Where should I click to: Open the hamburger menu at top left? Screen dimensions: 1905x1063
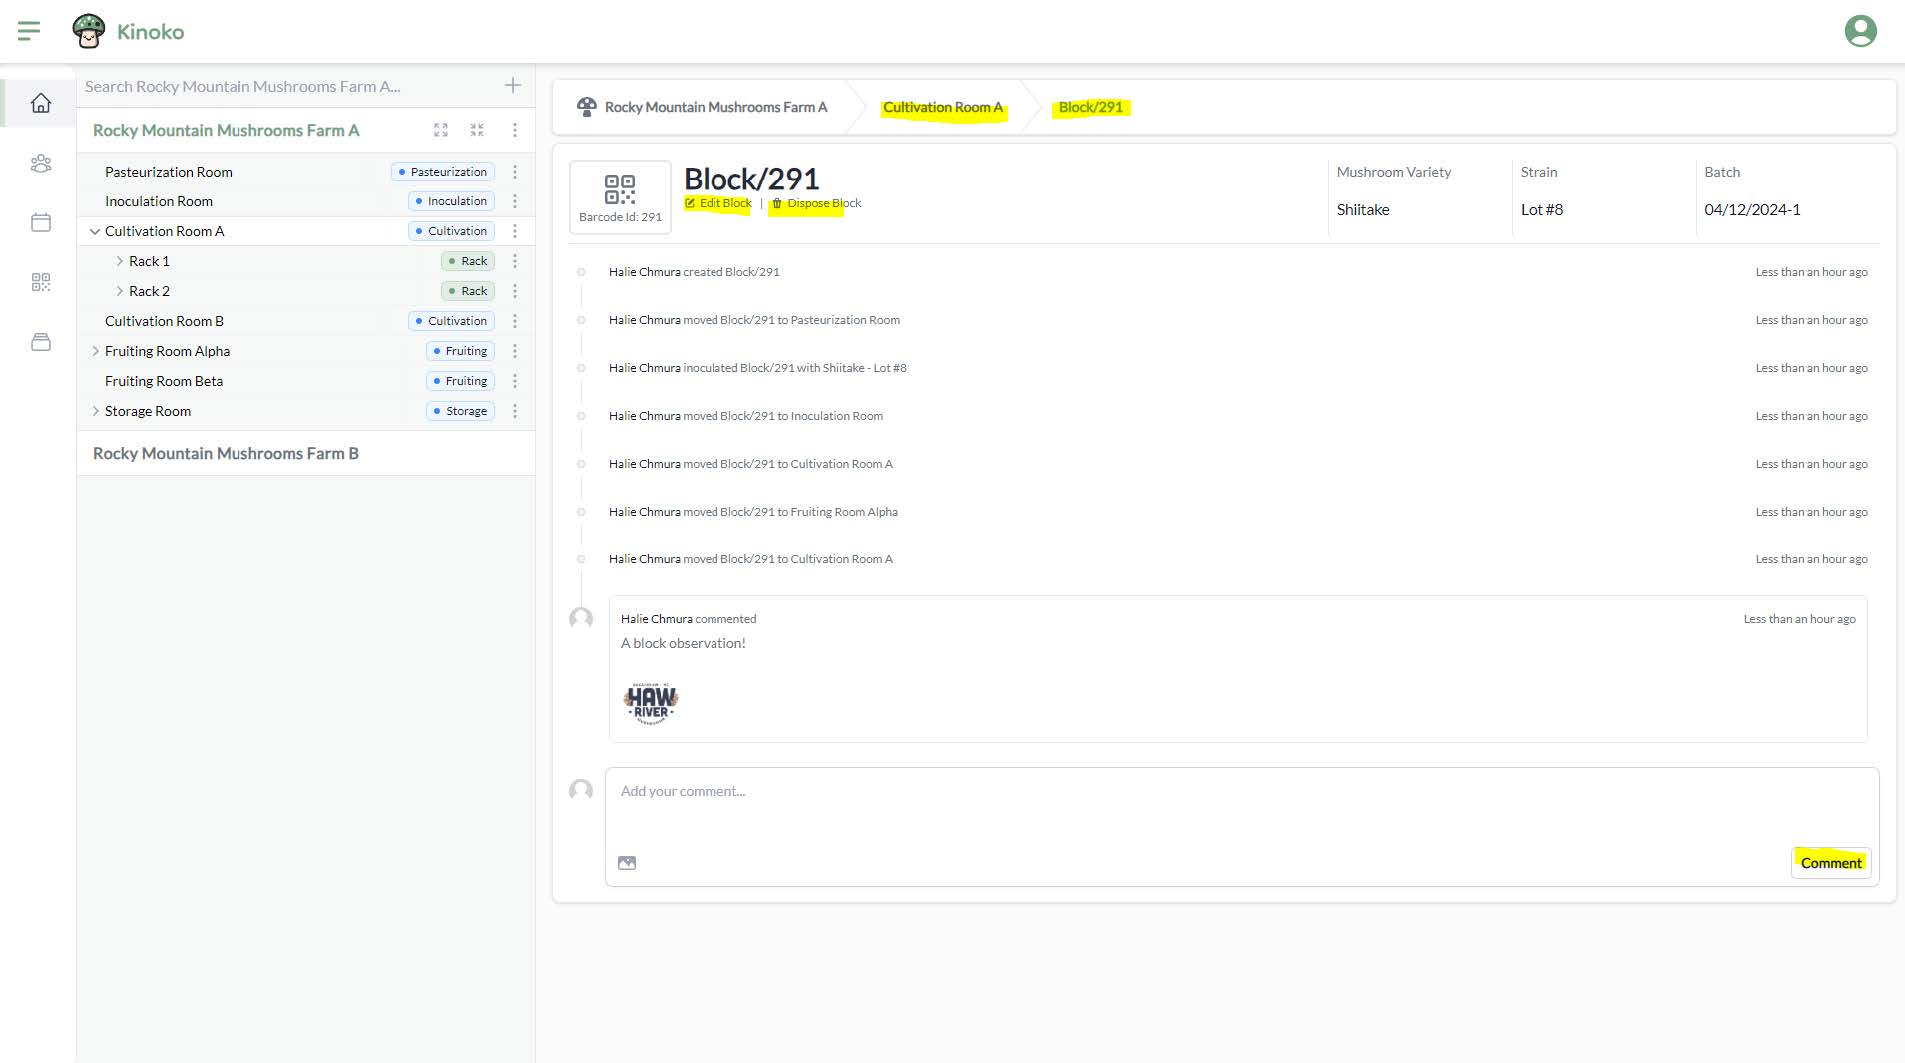tap(29, 31)
